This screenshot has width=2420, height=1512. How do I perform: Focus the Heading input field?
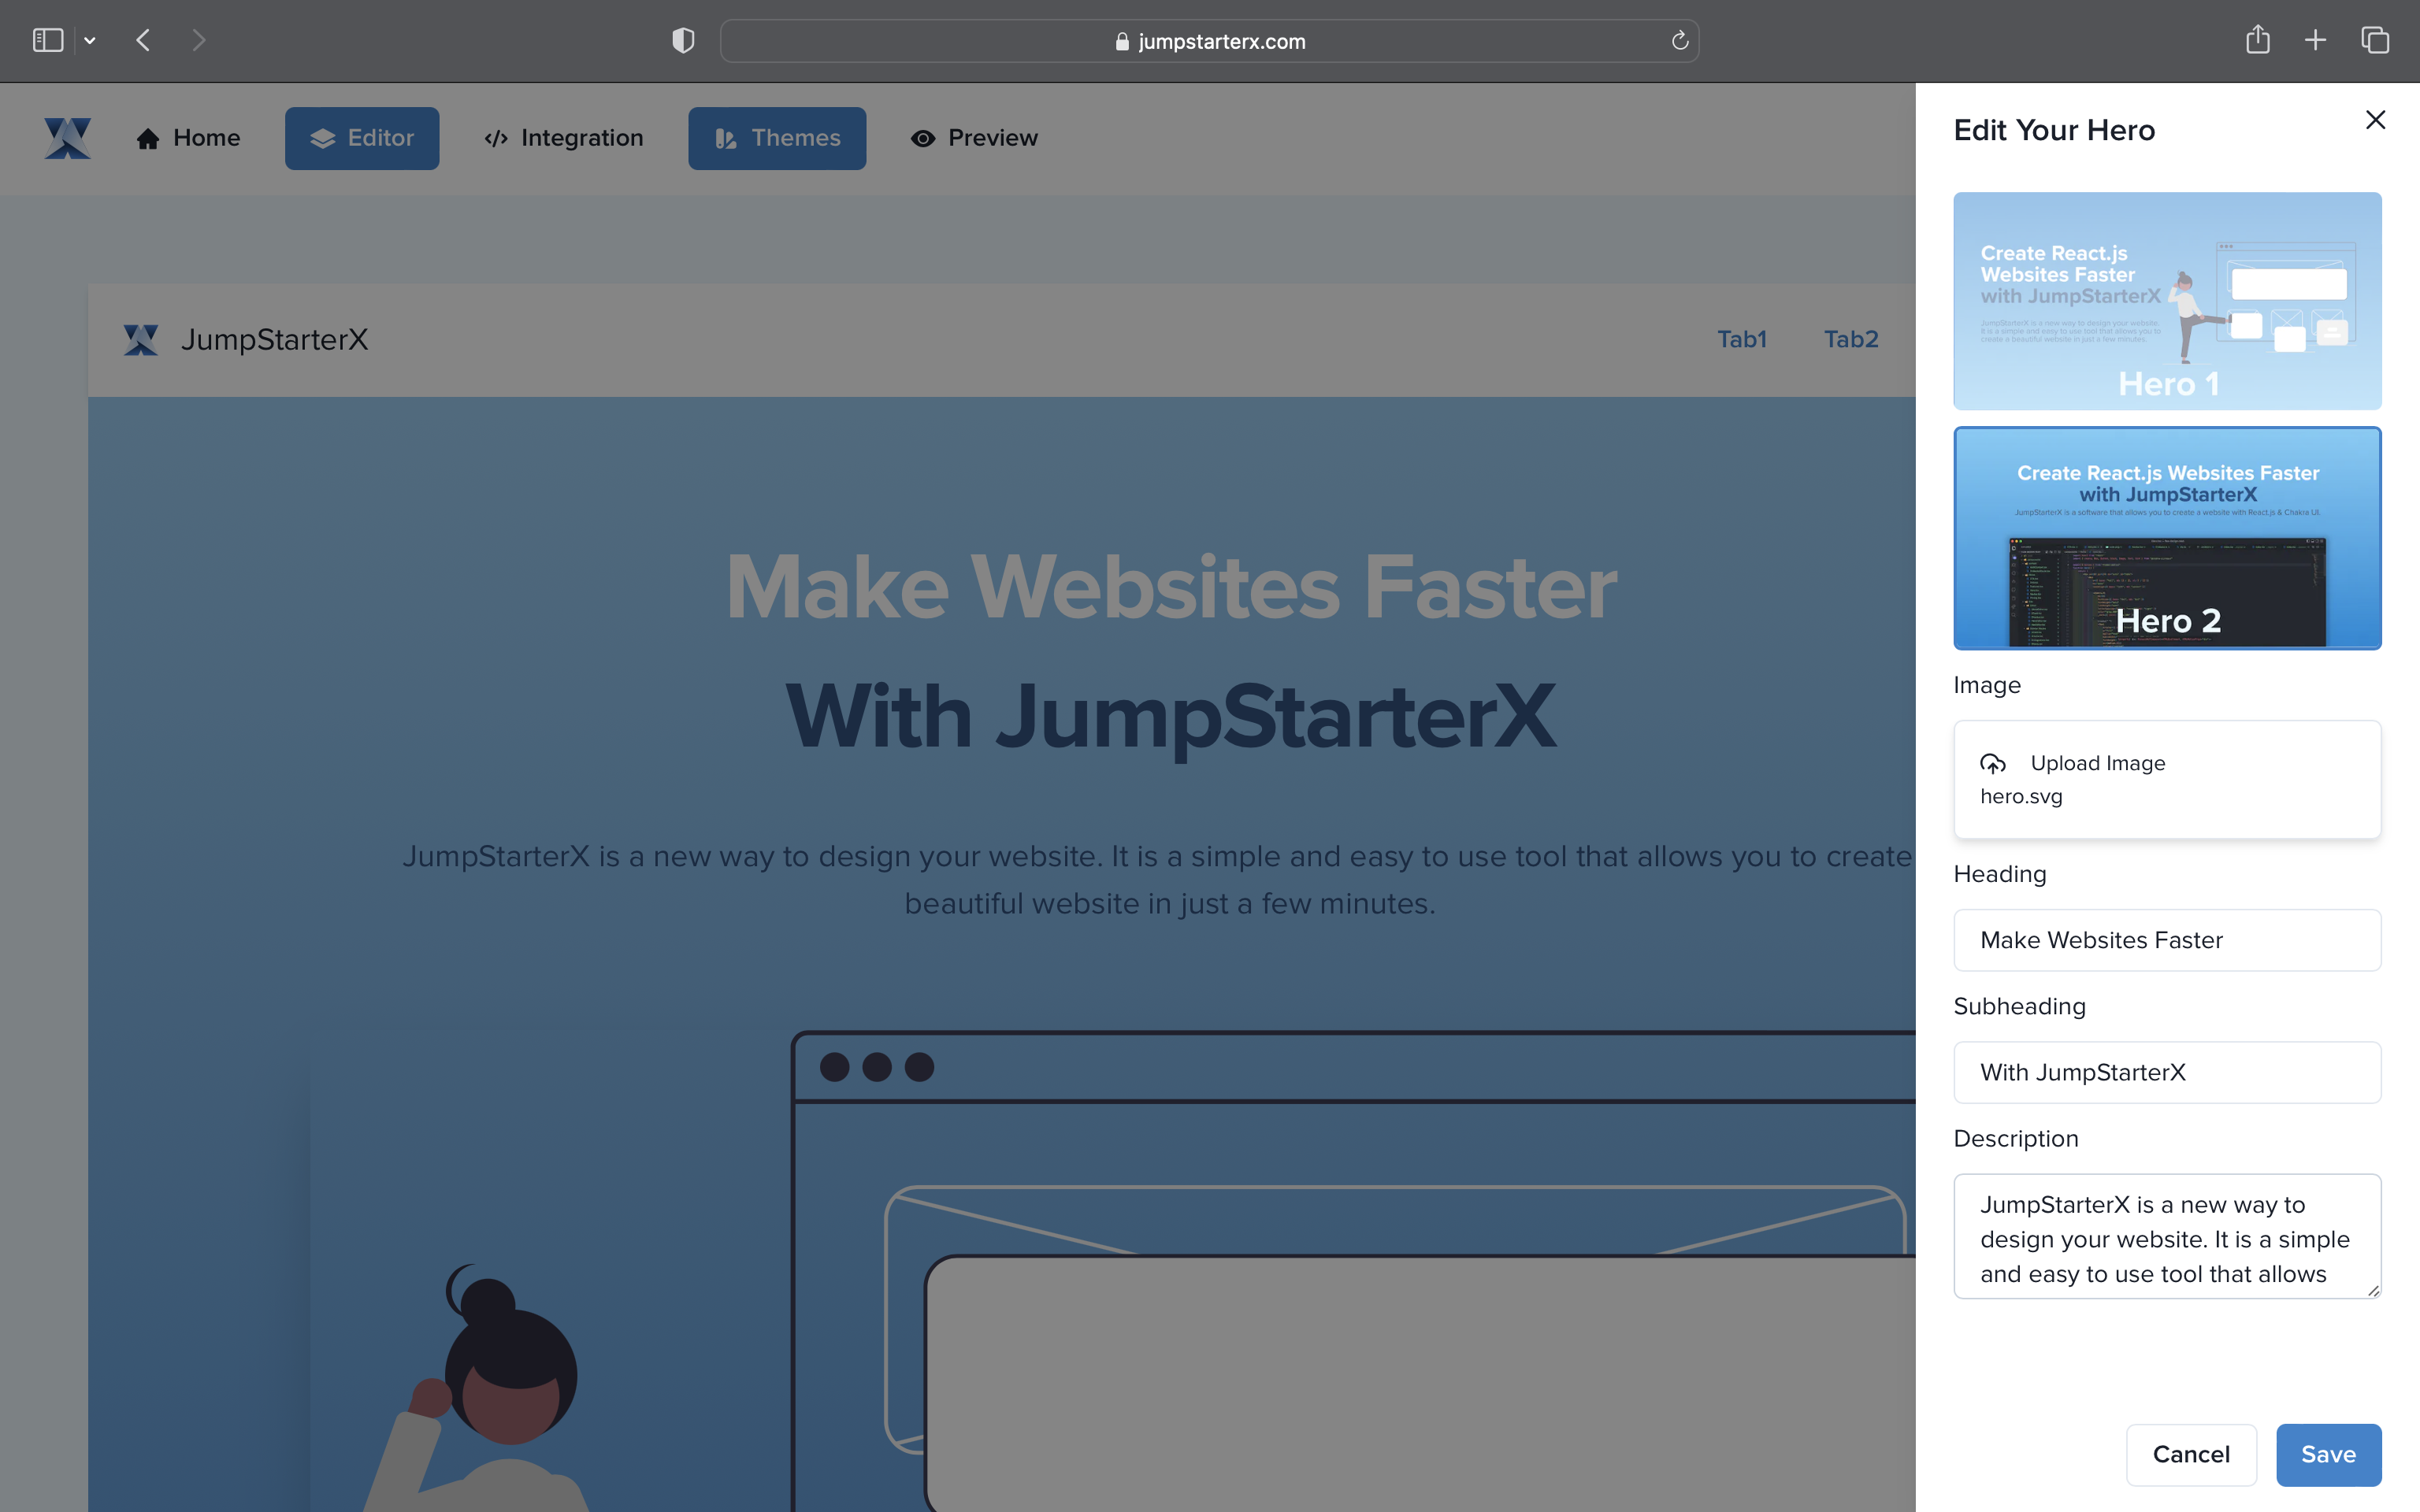2167,940
